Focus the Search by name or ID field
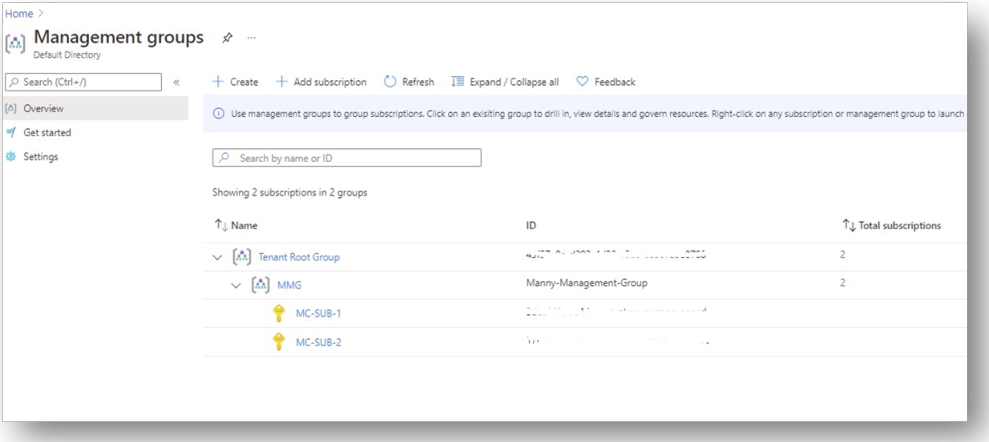Screen dimensions: 989x442 pyautogui.click(x=347, y=158)
